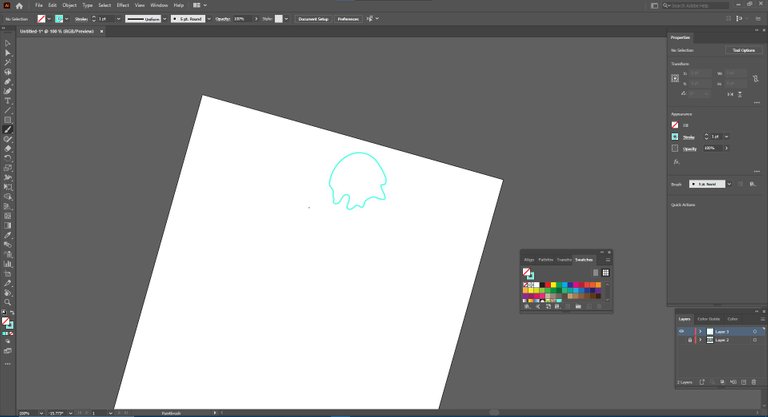Create a new layer in Layers panel
This screenshot has height=417, width=768.
coord(744,382)
